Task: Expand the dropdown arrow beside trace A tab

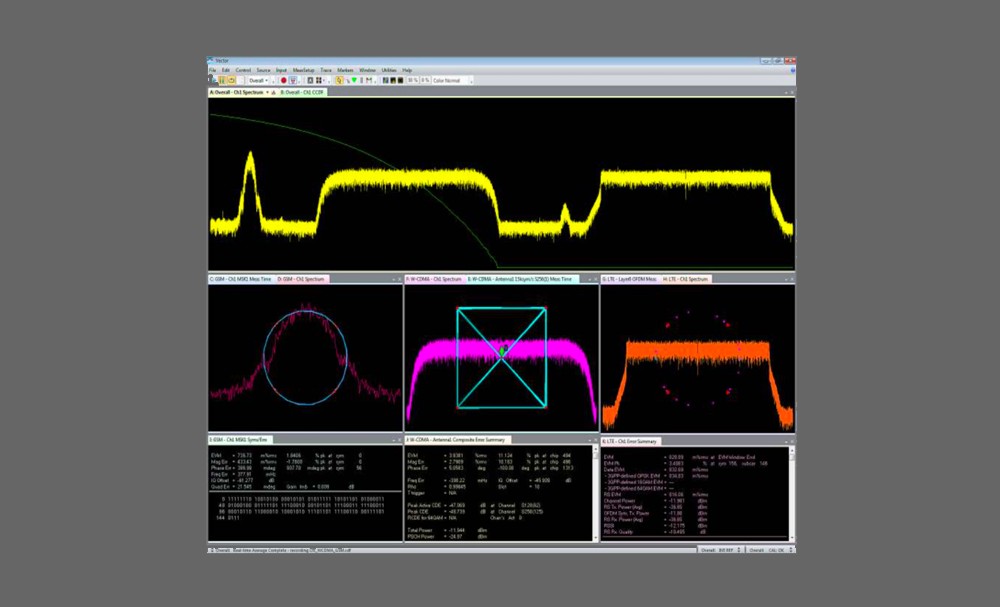Action: coord(267,92)
